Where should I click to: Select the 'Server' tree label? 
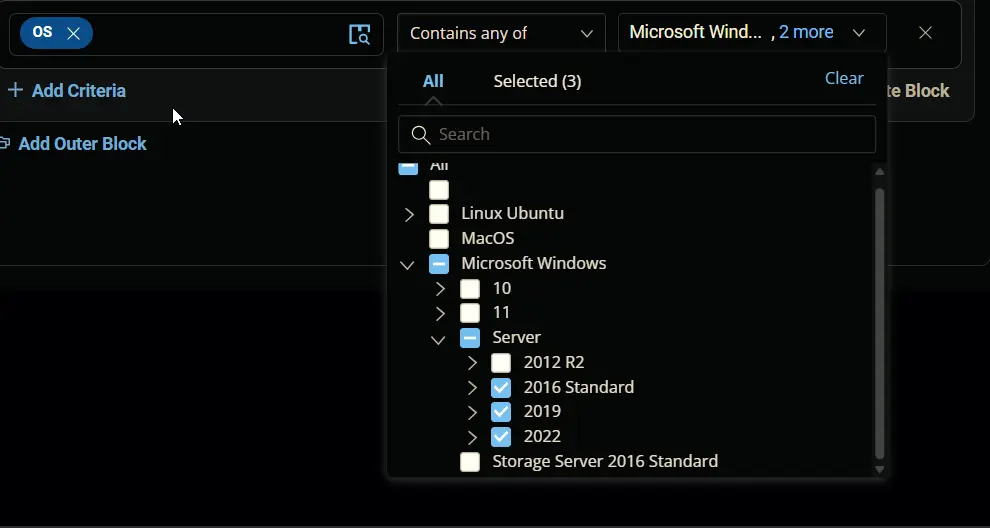point(516,338)
